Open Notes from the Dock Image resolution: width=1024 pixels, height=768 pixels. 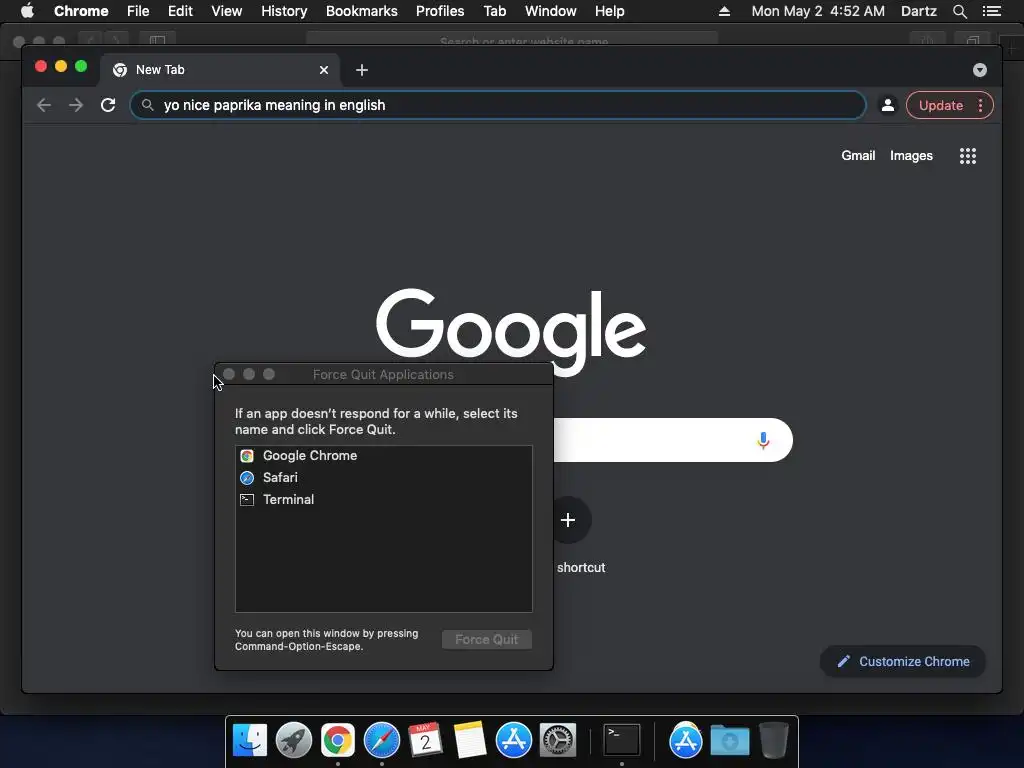click(x=470, y=741)
